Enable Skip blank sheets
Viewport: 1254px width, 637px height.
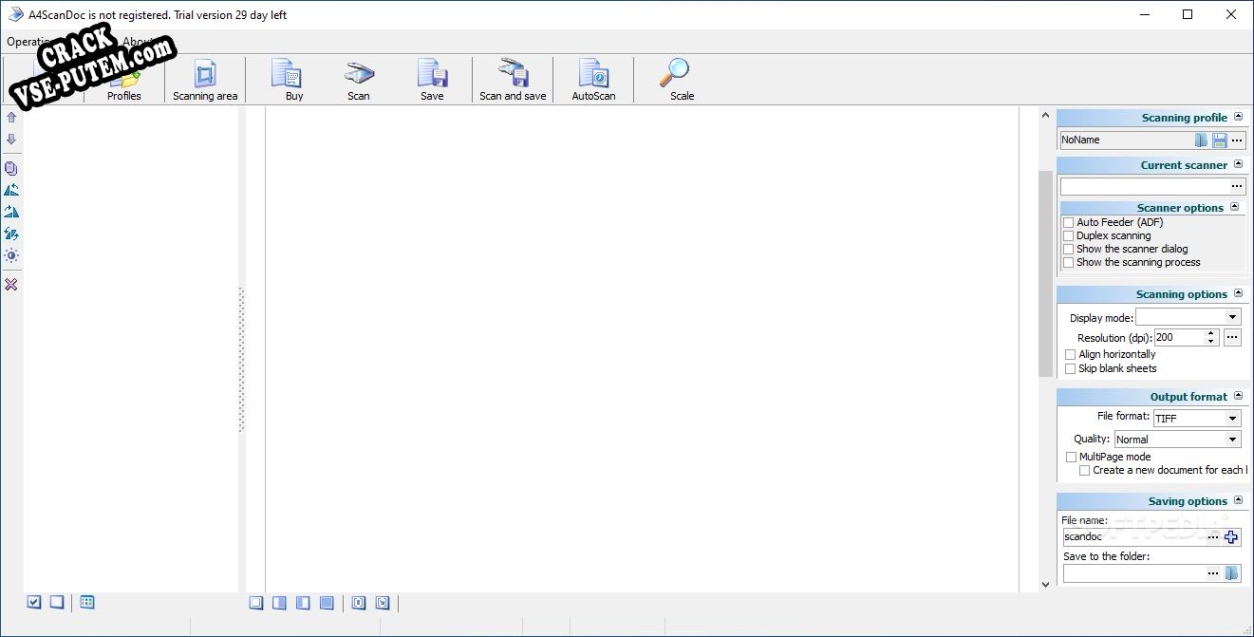coord(1071,369)
